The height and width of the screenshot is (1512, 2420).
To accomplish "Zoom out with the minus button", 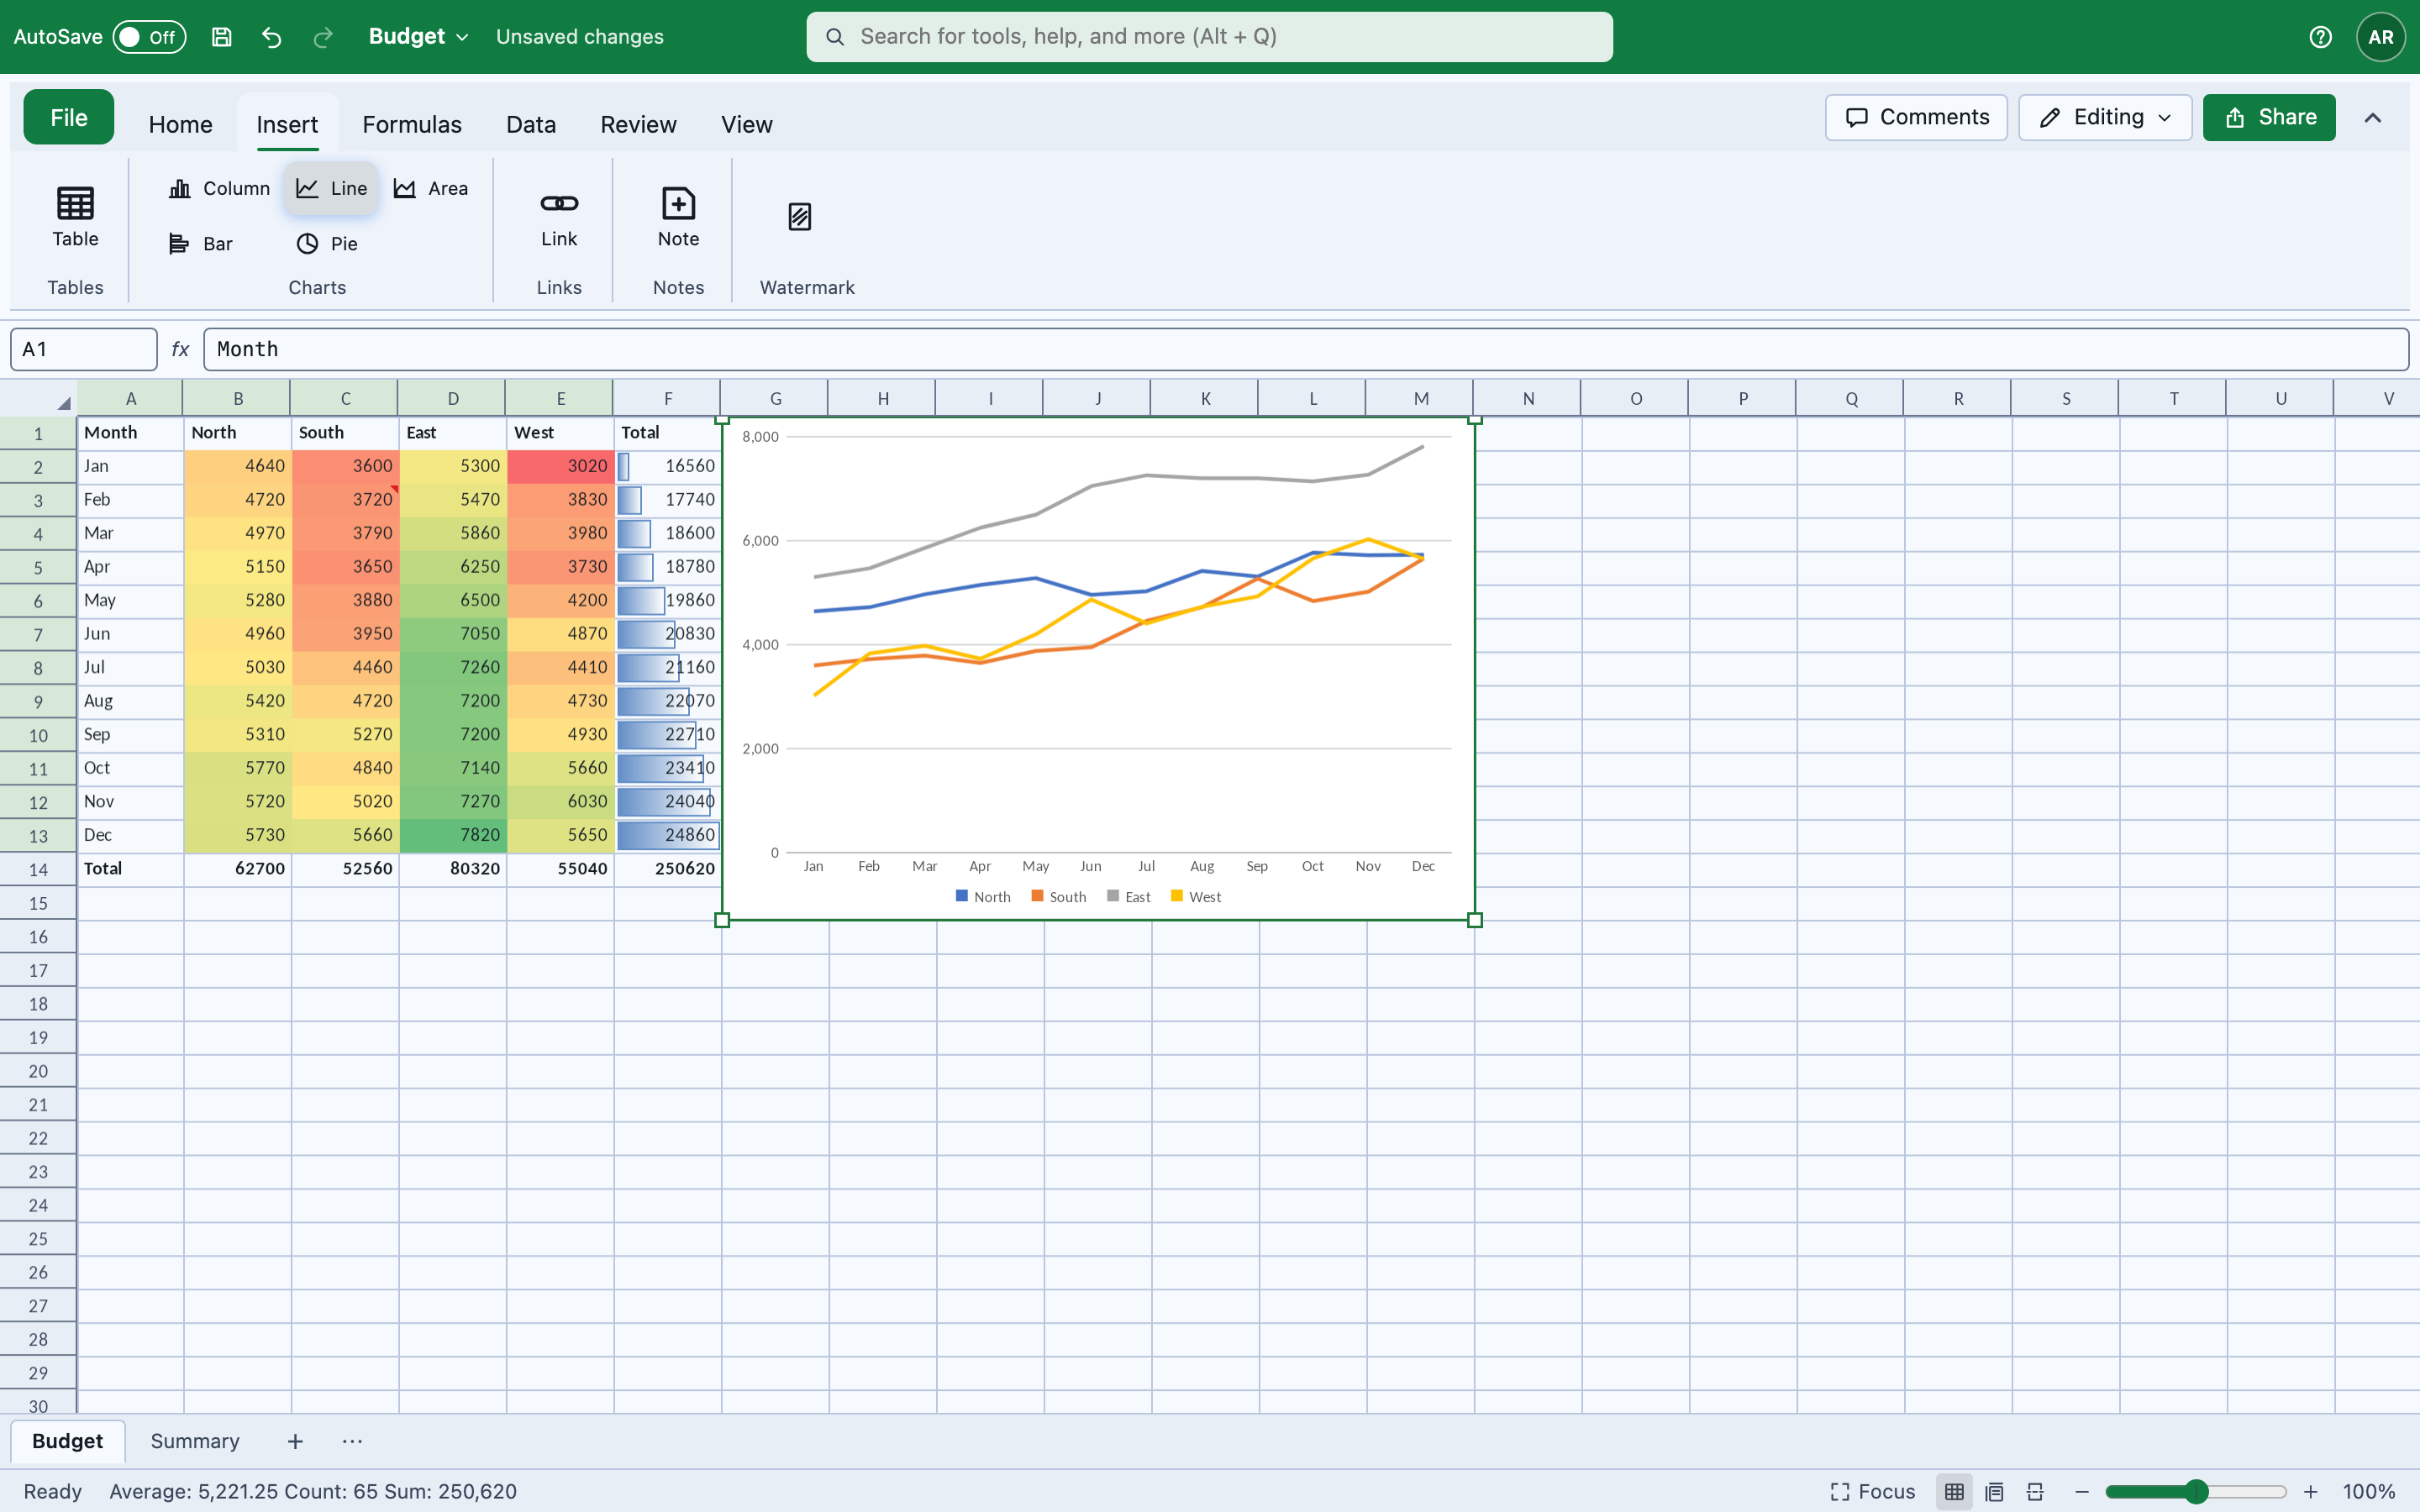I will point(2082,1491).
